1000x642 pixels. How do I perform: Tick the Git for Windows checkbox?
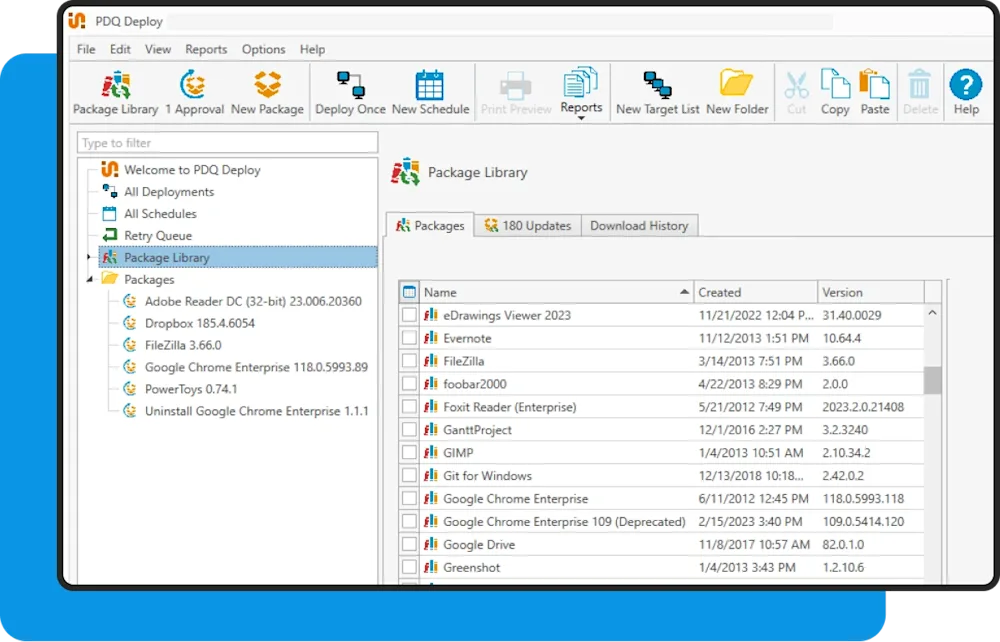(409, 476)
